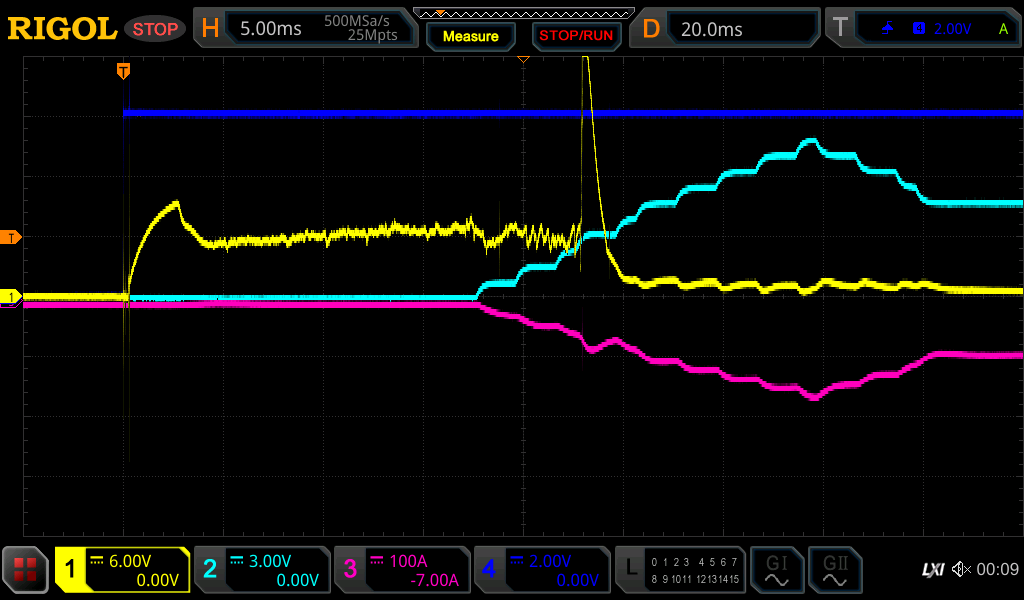The height and width of the screenshot is (600, 1024).
Task: Click the LXI network status icon
Action: tap(932, 570)
